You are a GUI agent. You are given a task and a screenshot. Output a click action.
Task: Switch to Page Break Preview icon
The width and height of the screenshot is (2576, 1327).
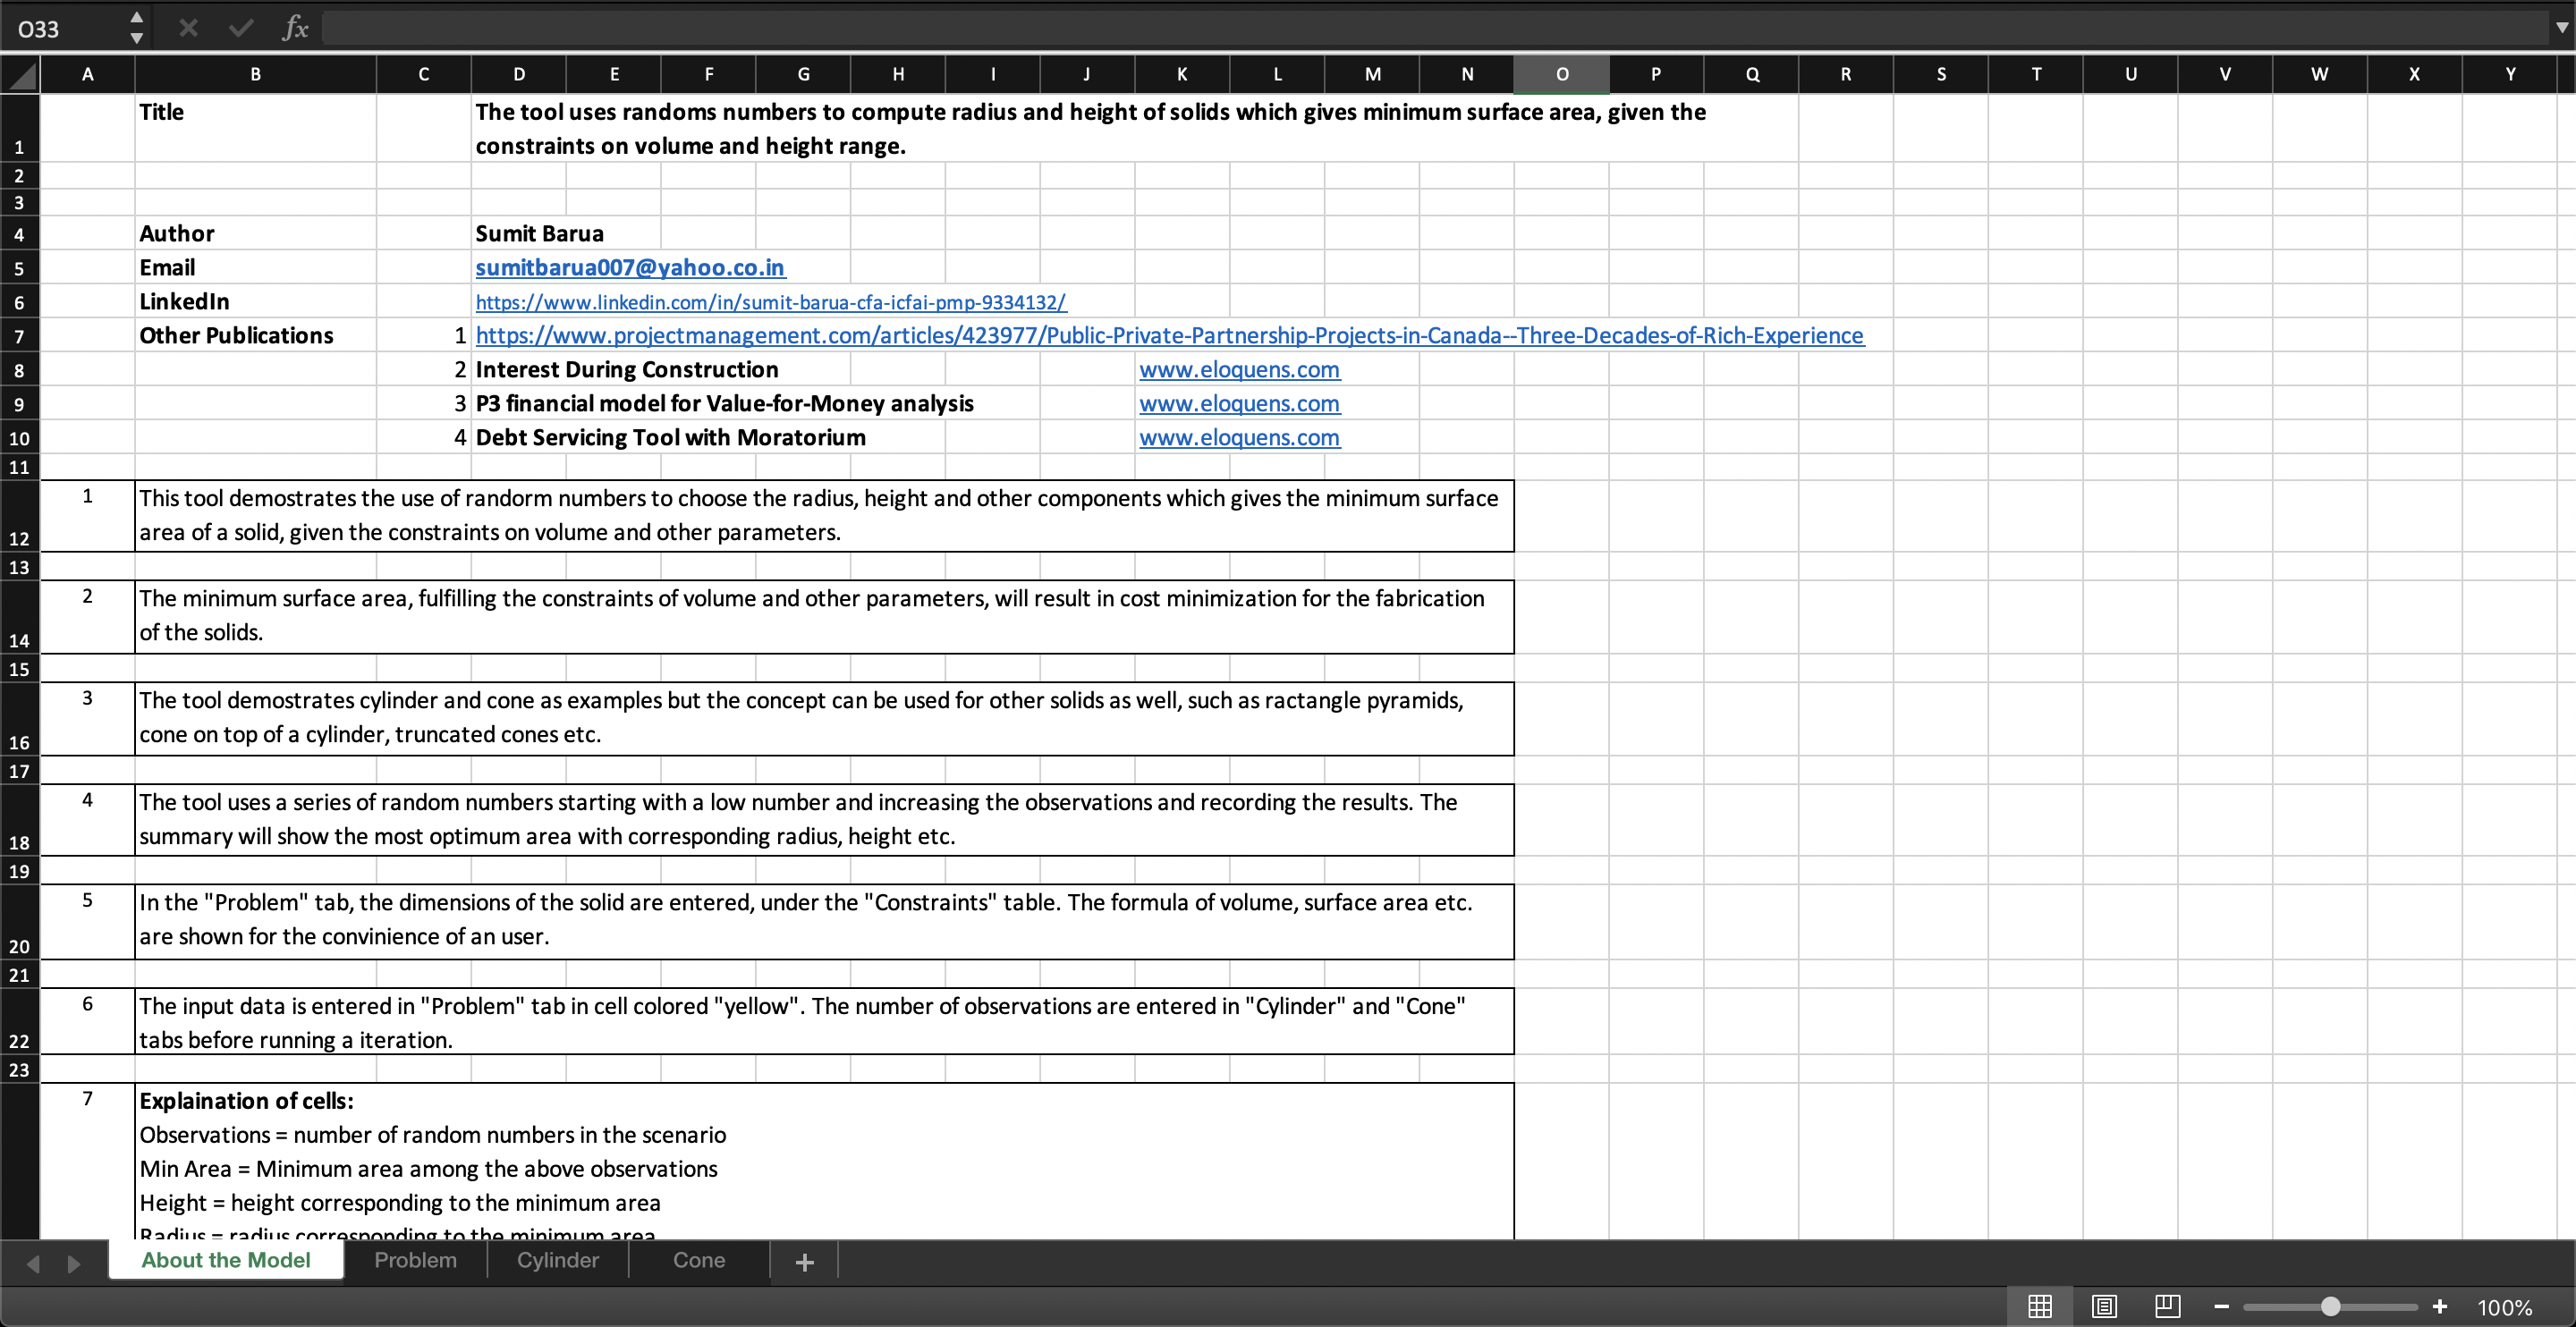pyautogui.click(x=2167, y=1306)
